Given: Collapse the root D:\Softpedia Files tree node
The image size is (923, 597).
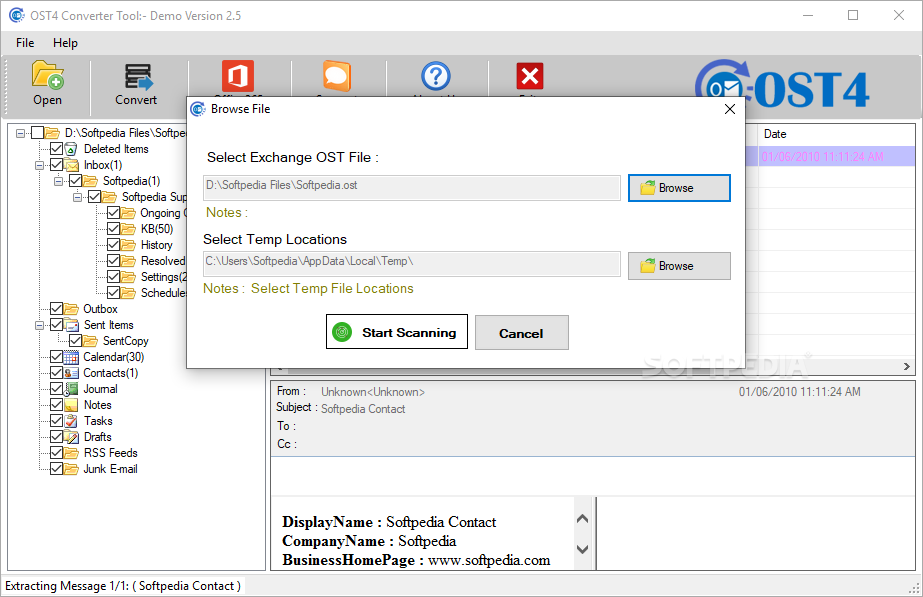Looking at the screenshot, I should tap(21, 133).
